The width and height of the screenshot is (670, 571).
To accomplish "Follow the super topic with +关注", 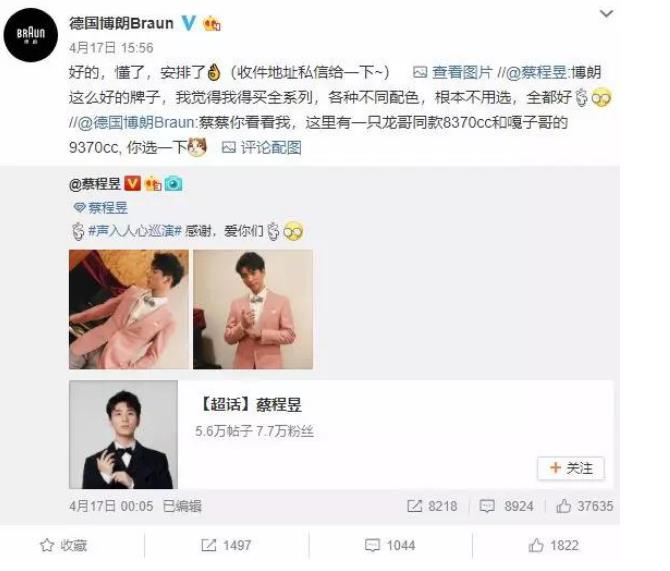I will click(x=571, y=468).
